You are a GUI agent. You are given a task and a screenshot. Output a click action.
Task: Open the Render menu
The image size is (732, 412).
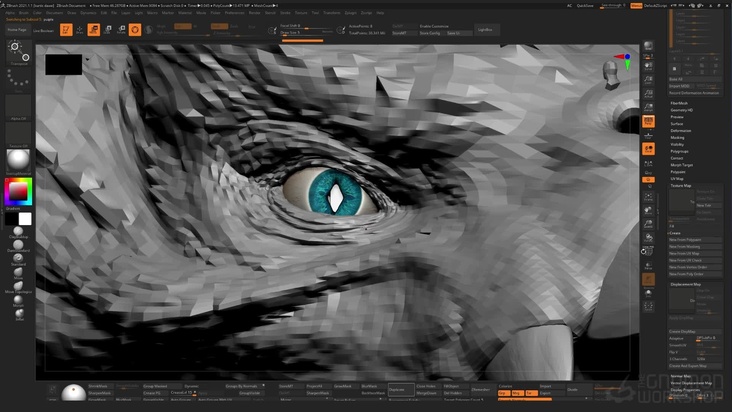(254, 13)
